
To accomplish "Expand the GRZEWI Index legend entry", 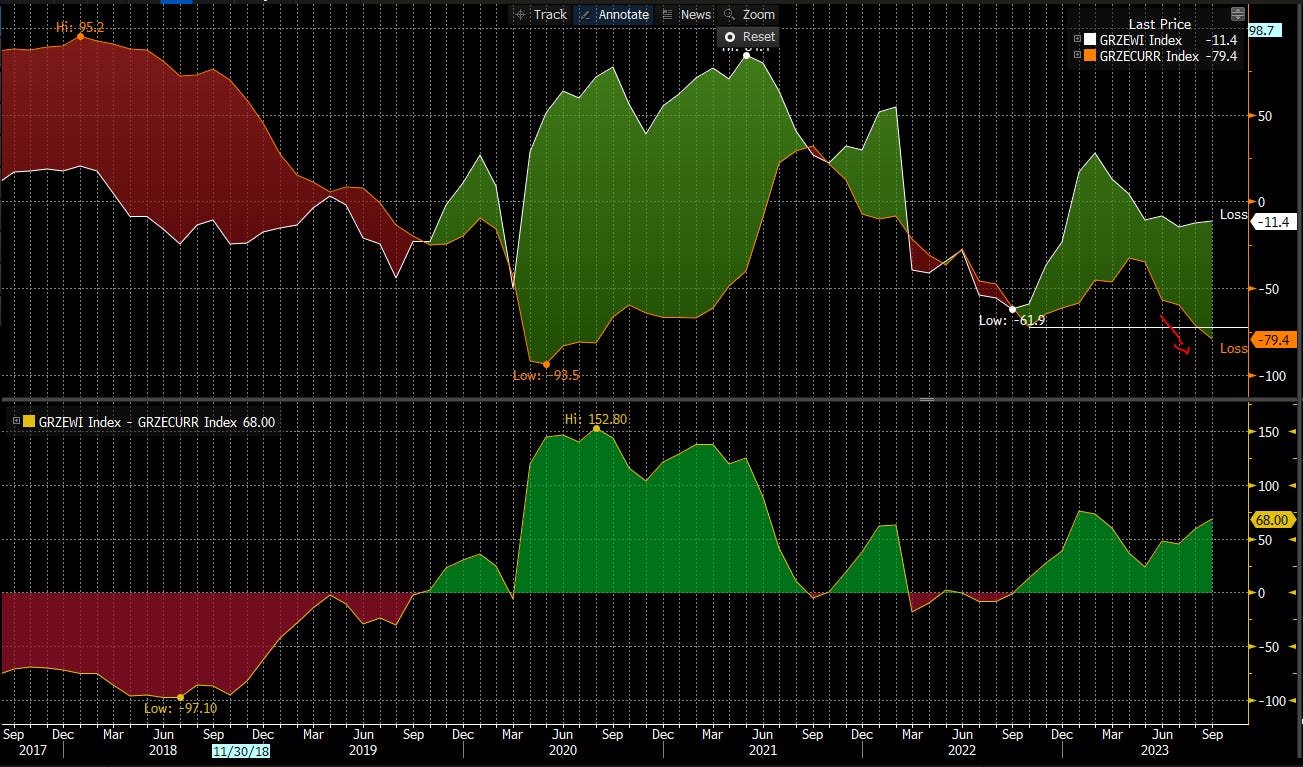I will tap(1077, 40).
